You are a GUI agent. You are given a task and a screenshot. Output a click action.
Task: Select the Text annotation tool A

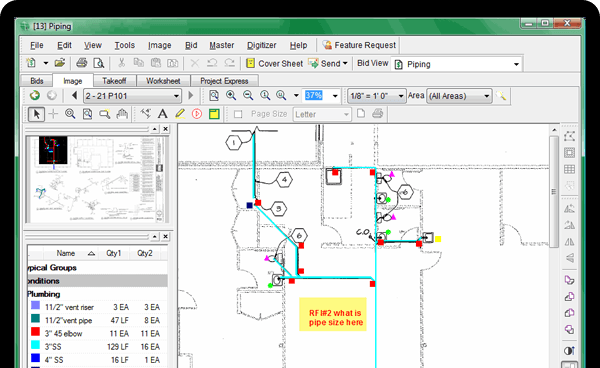(163, 114)
